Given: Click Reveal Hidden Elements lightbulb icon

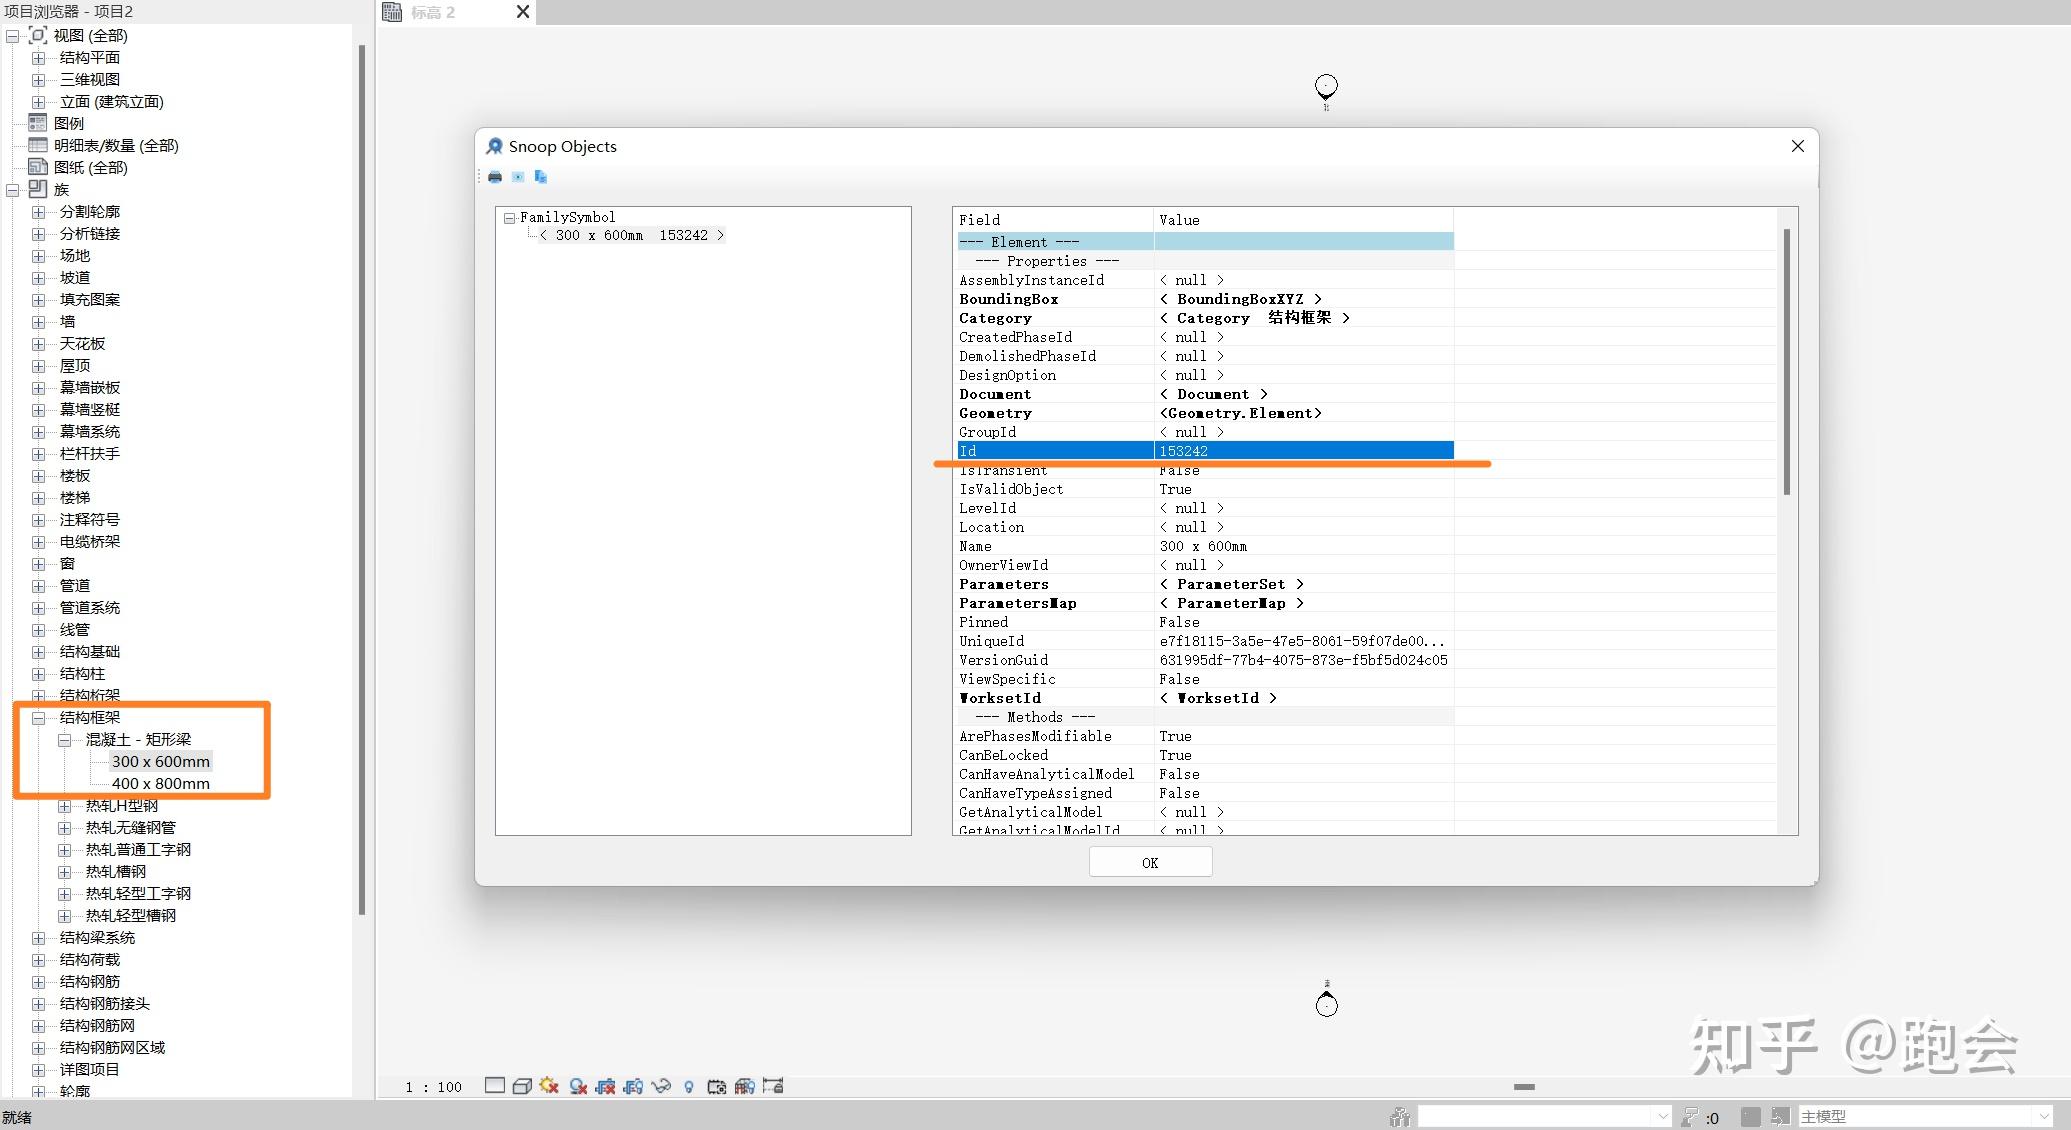Looking at the screenshot, I should (x=688, y=1087).
